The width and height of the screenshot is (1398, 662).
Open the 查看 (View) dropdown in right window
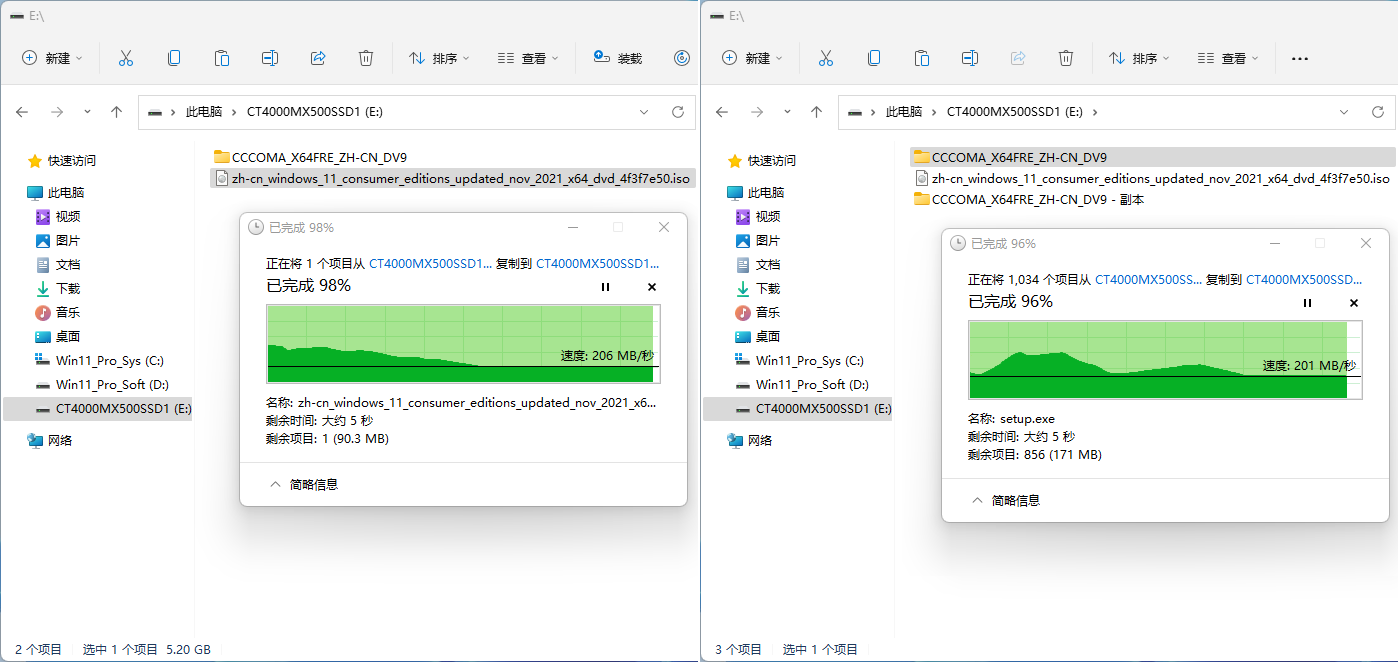(1227, 58)
